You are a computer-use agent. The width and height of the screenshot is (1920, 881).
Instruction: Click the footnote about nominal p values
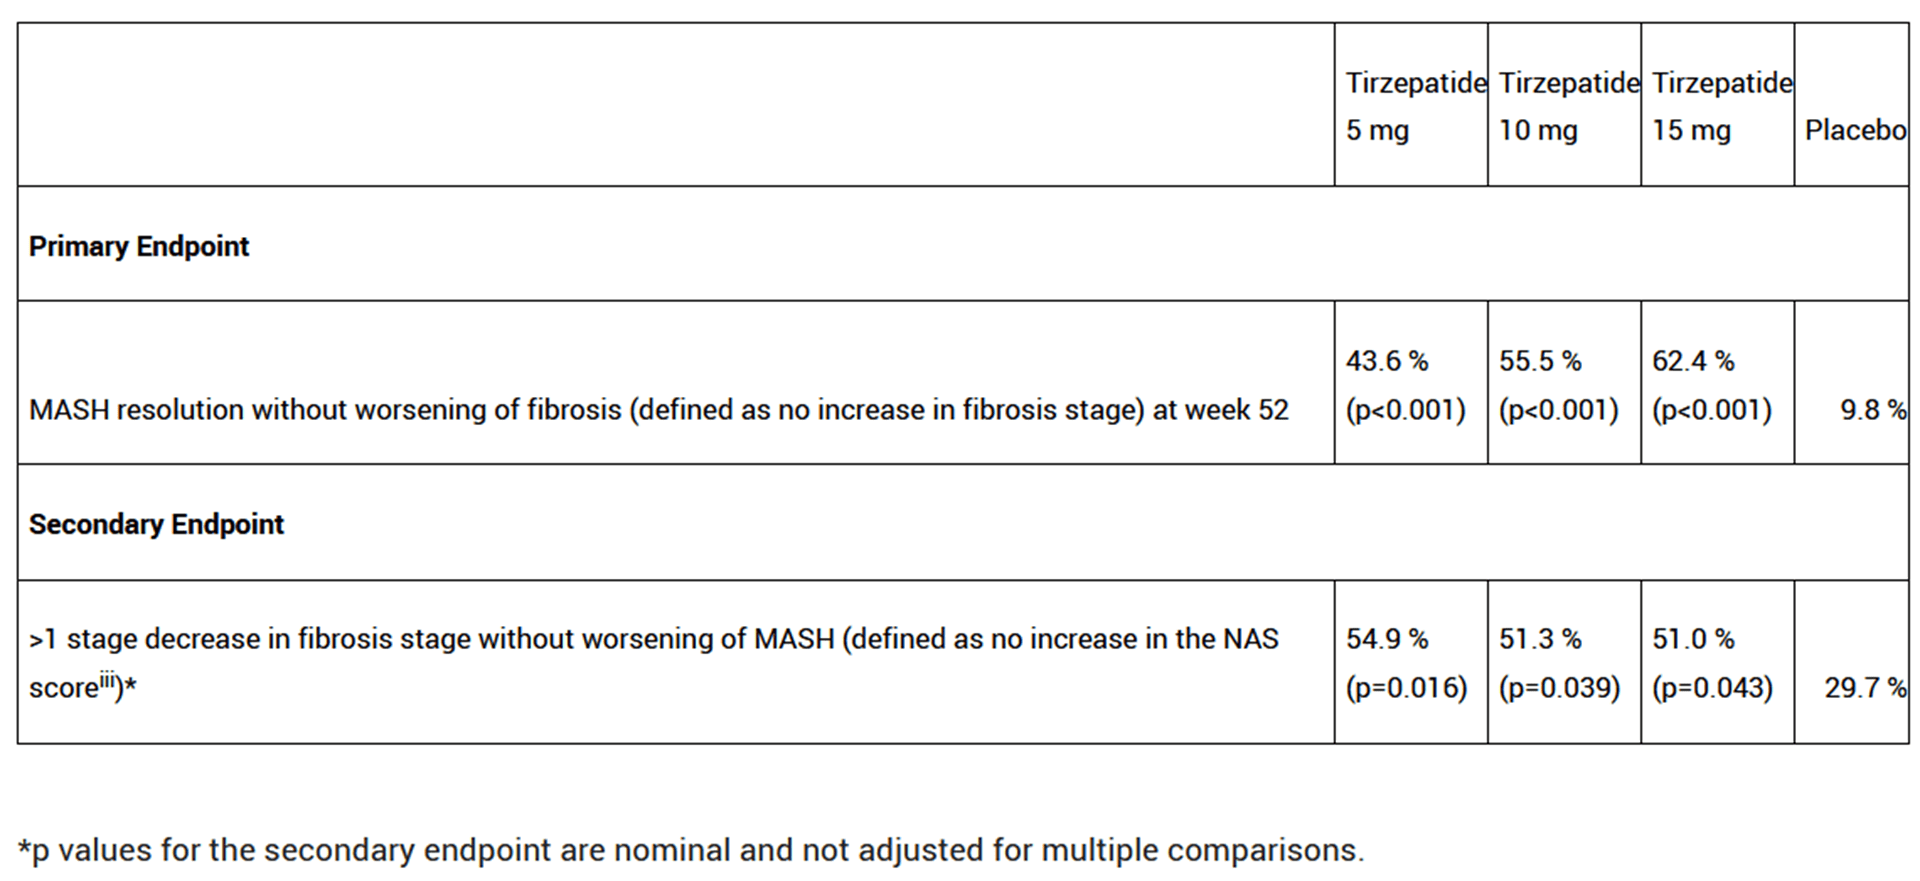(x=690, y=850)
